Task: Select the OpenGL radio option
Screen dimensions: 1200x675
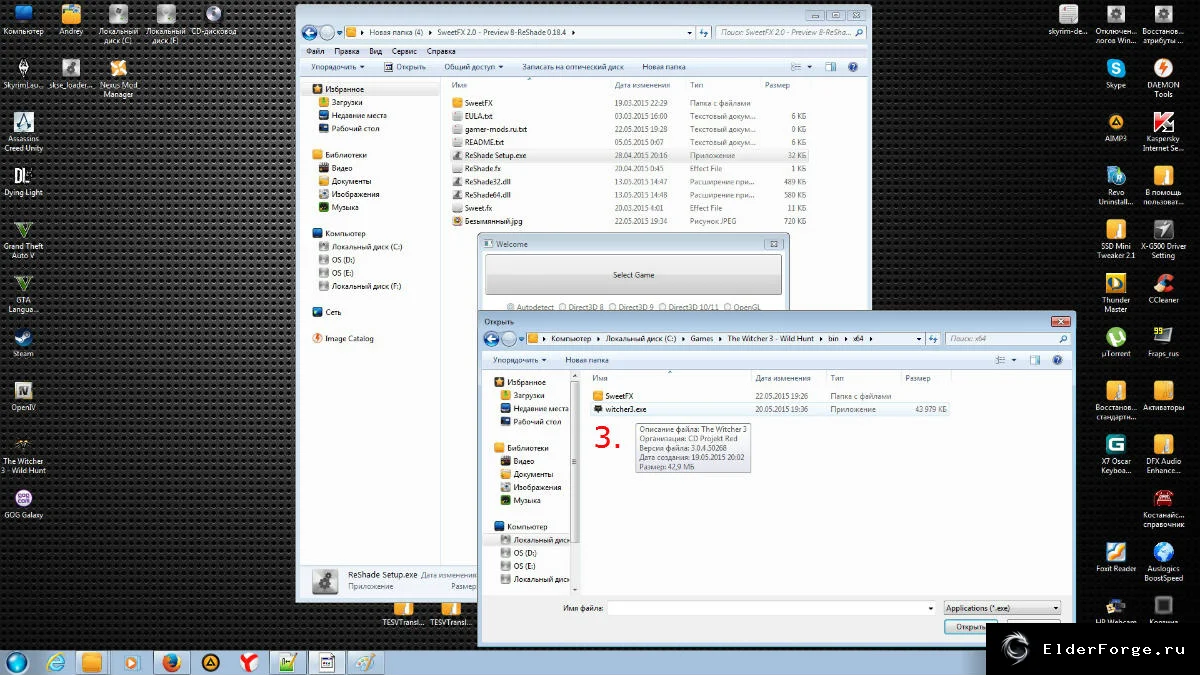Action: (x=743, y=307)
